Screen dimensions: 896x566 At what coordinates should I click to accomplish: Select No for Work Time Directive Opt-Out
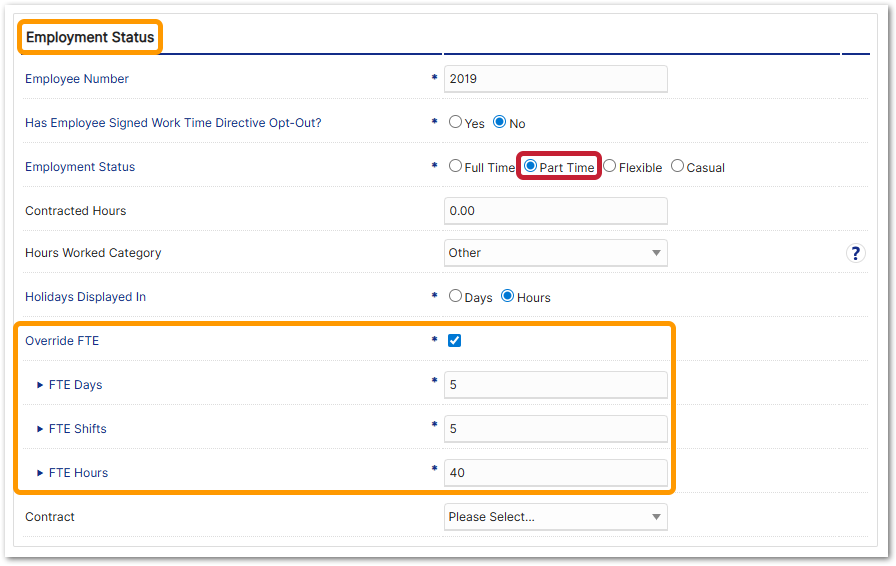[500, 122]
